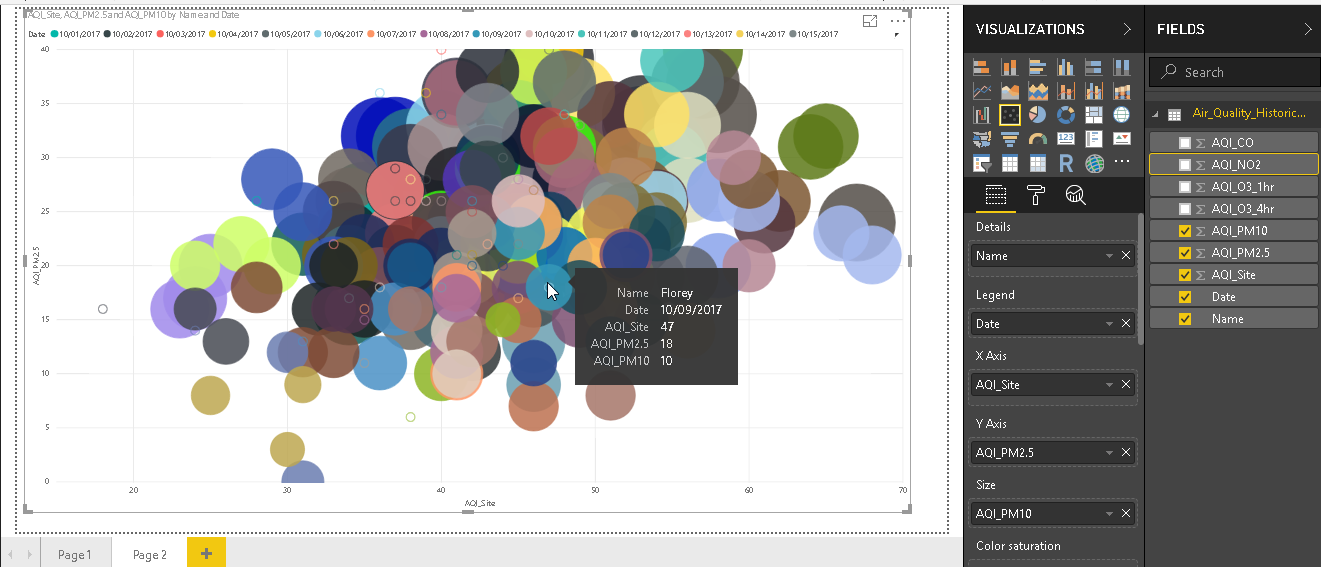Pick the funnel chart visualization icon
Viewport: 1321px width, 567px height.
tap(1010, 139)
